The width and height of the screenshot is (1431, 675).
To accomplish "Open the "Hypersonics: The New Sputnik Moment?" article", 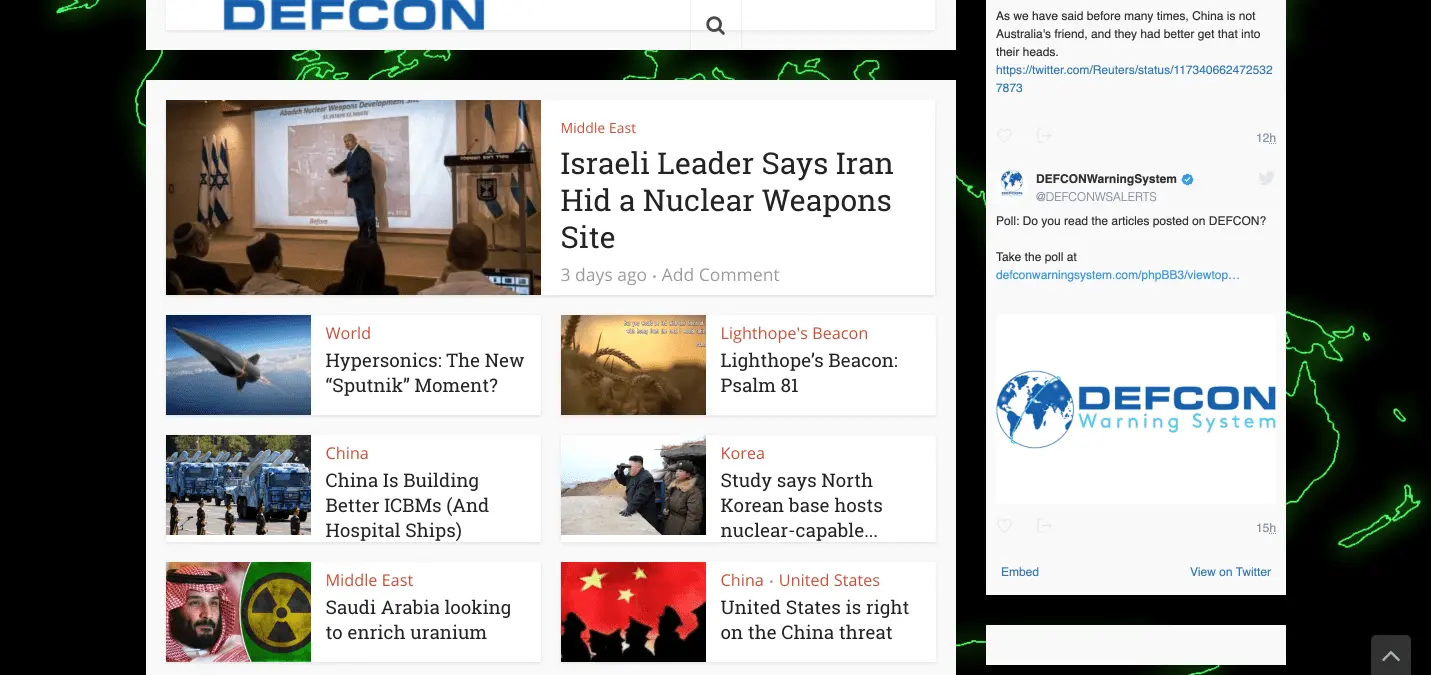I will pos(425,373).
